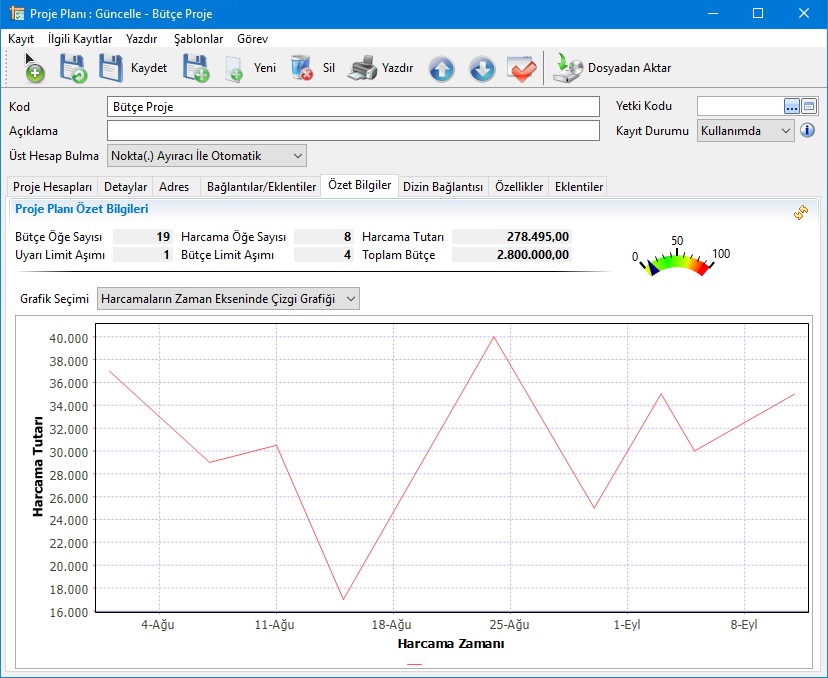Click the budget usage gauge indicator

pos(678,260)
